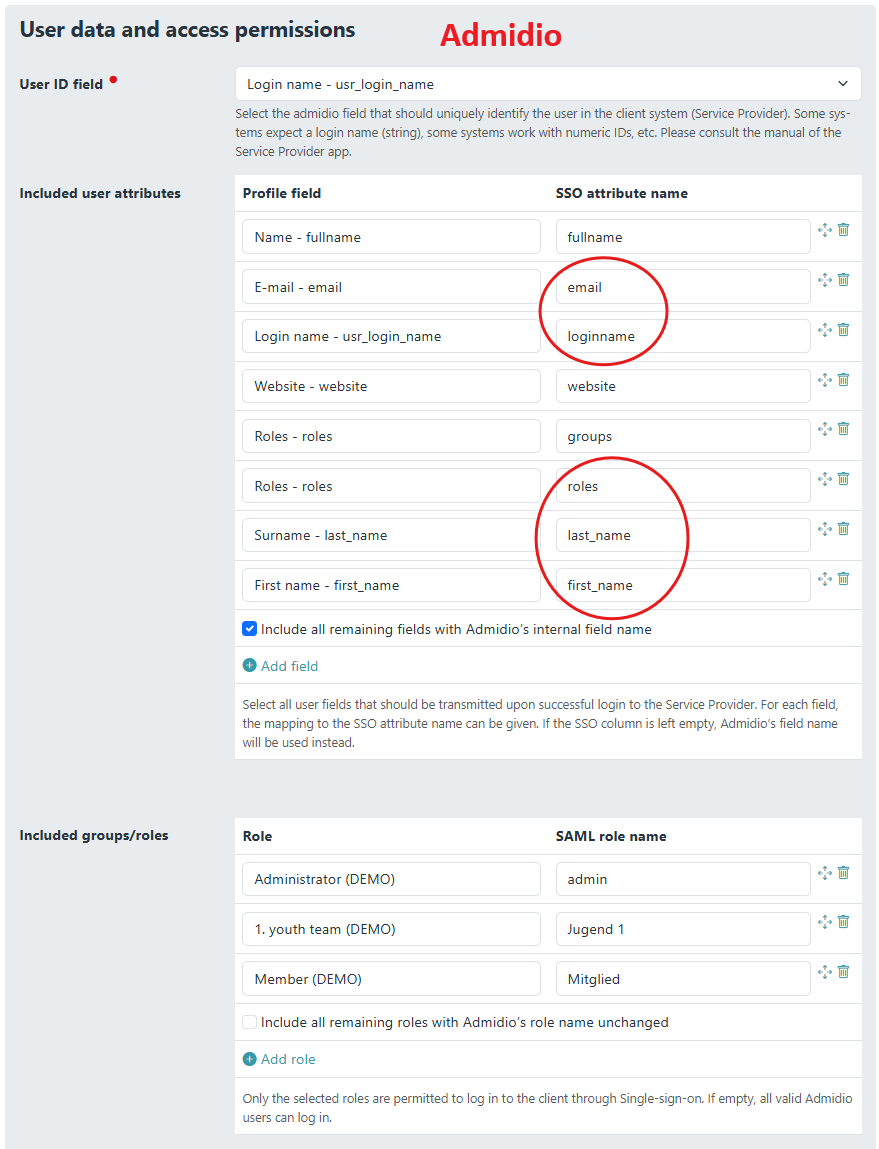Uncheck Include all remaining fields checkbox

point(250,629)
